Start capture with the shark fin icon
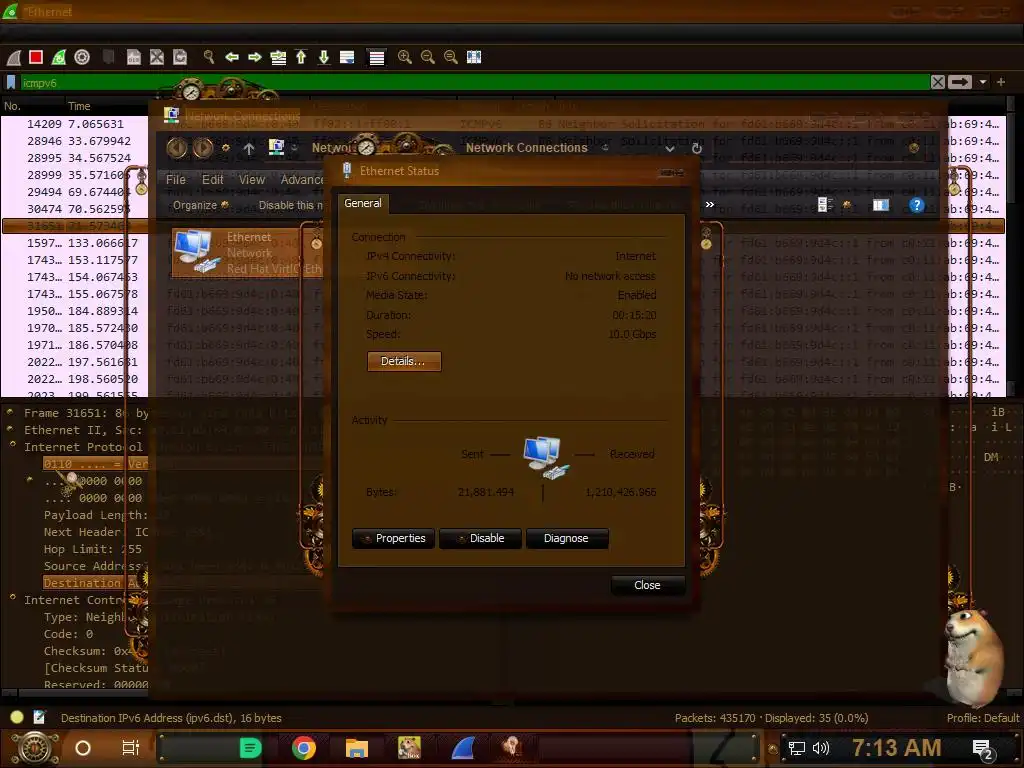Viewport: 1024px width, 768px height. tap(14, 57)
